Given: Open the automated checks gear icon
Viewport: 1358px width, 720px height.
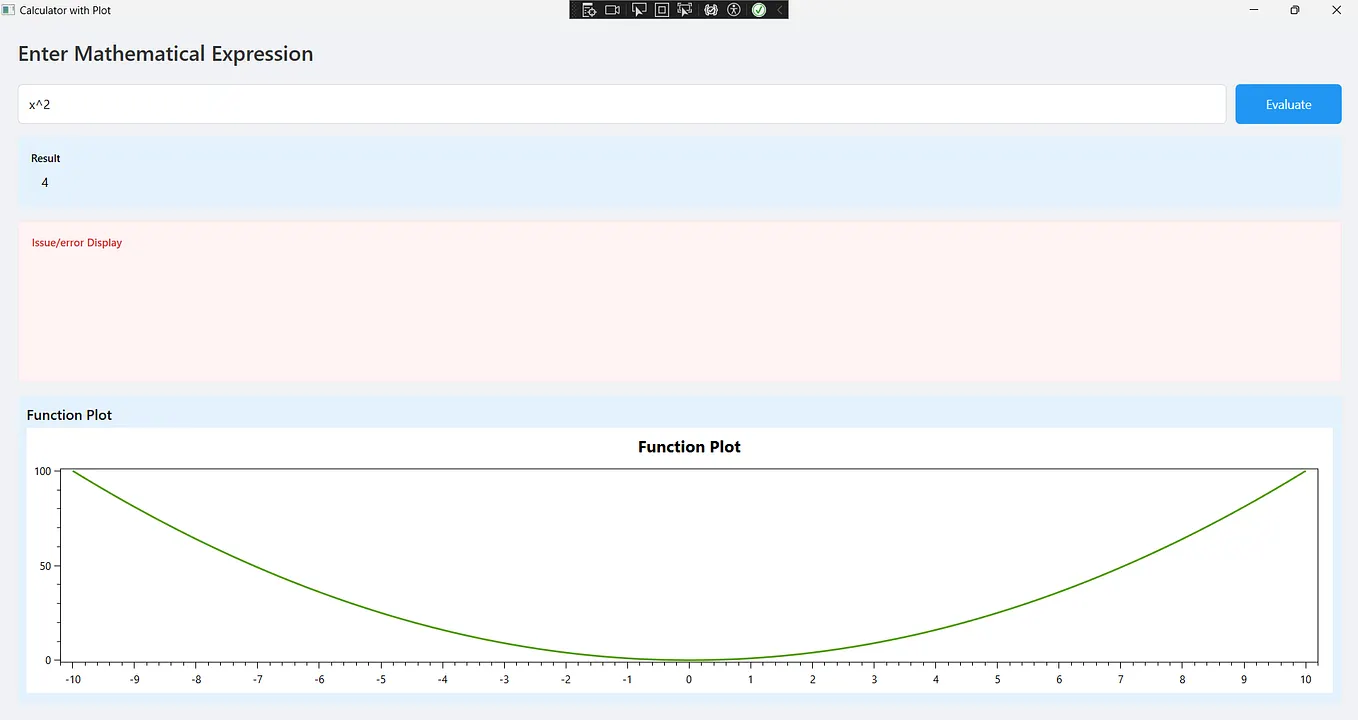Looking at the screenshot, I should click(710, 10).
